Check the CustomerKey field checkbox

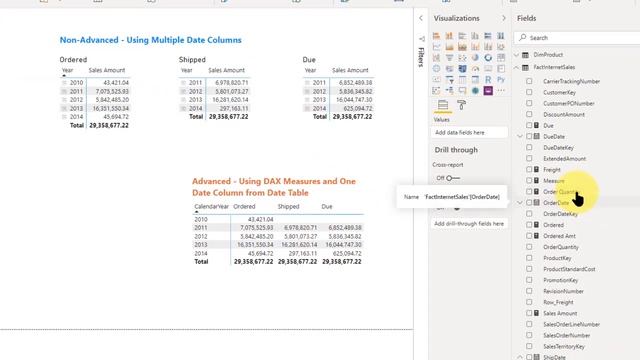[529, 92]
